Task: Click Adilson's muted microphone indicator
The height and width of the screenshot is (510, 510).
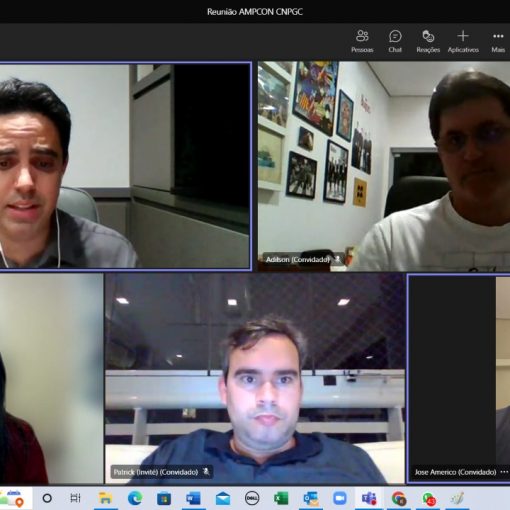Action: 338,259
